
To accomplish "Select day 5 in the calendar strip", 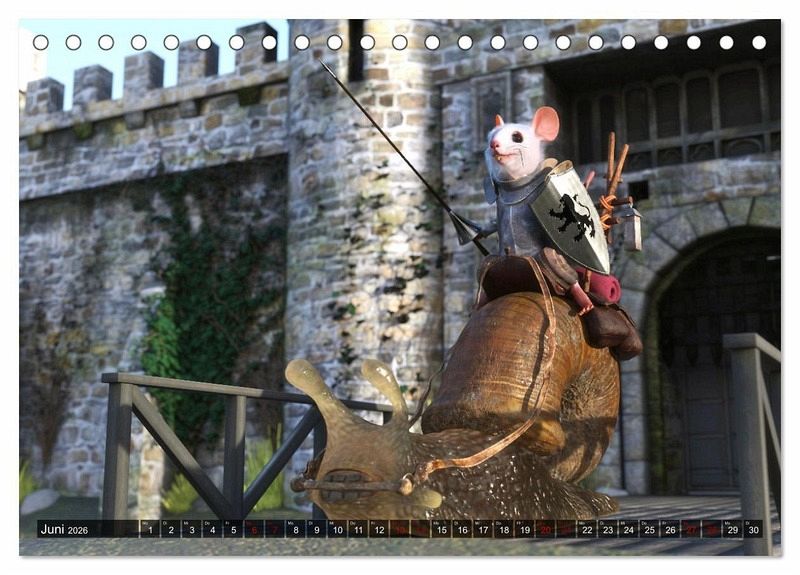I will [232, 529].
